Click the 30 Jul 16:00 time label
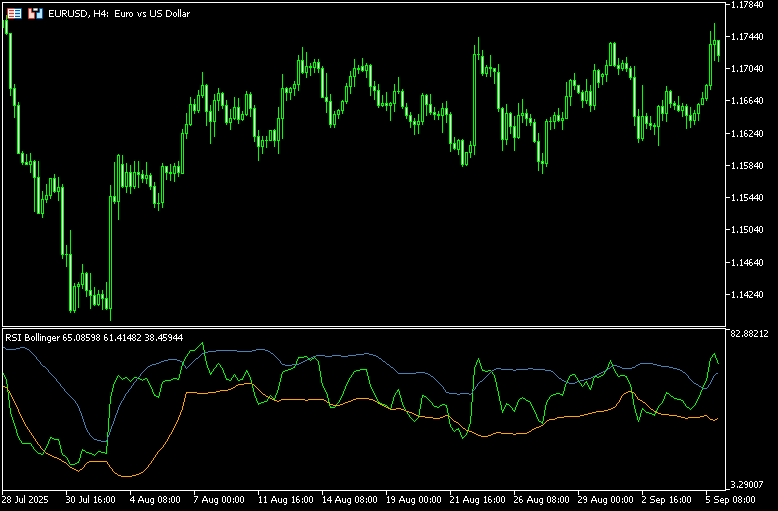 (91, 498)
